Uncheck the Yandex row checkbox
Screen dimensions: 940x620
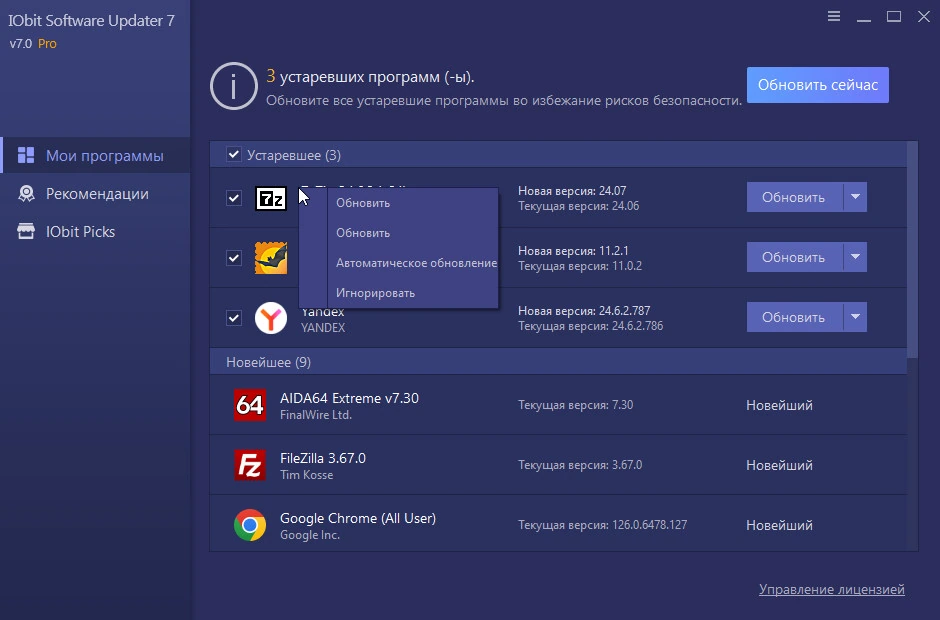click(x=234, y=318)
